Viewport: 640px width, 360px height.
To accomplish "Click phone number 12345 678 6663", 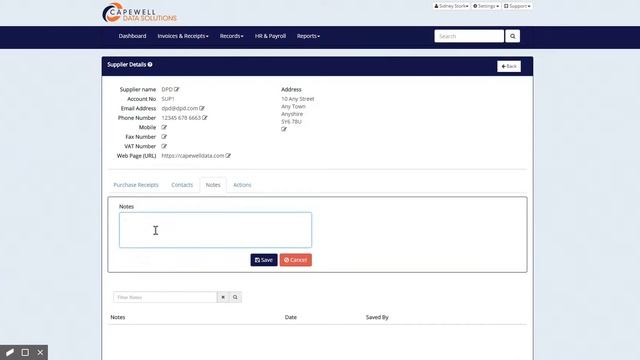I will [181, 118].
